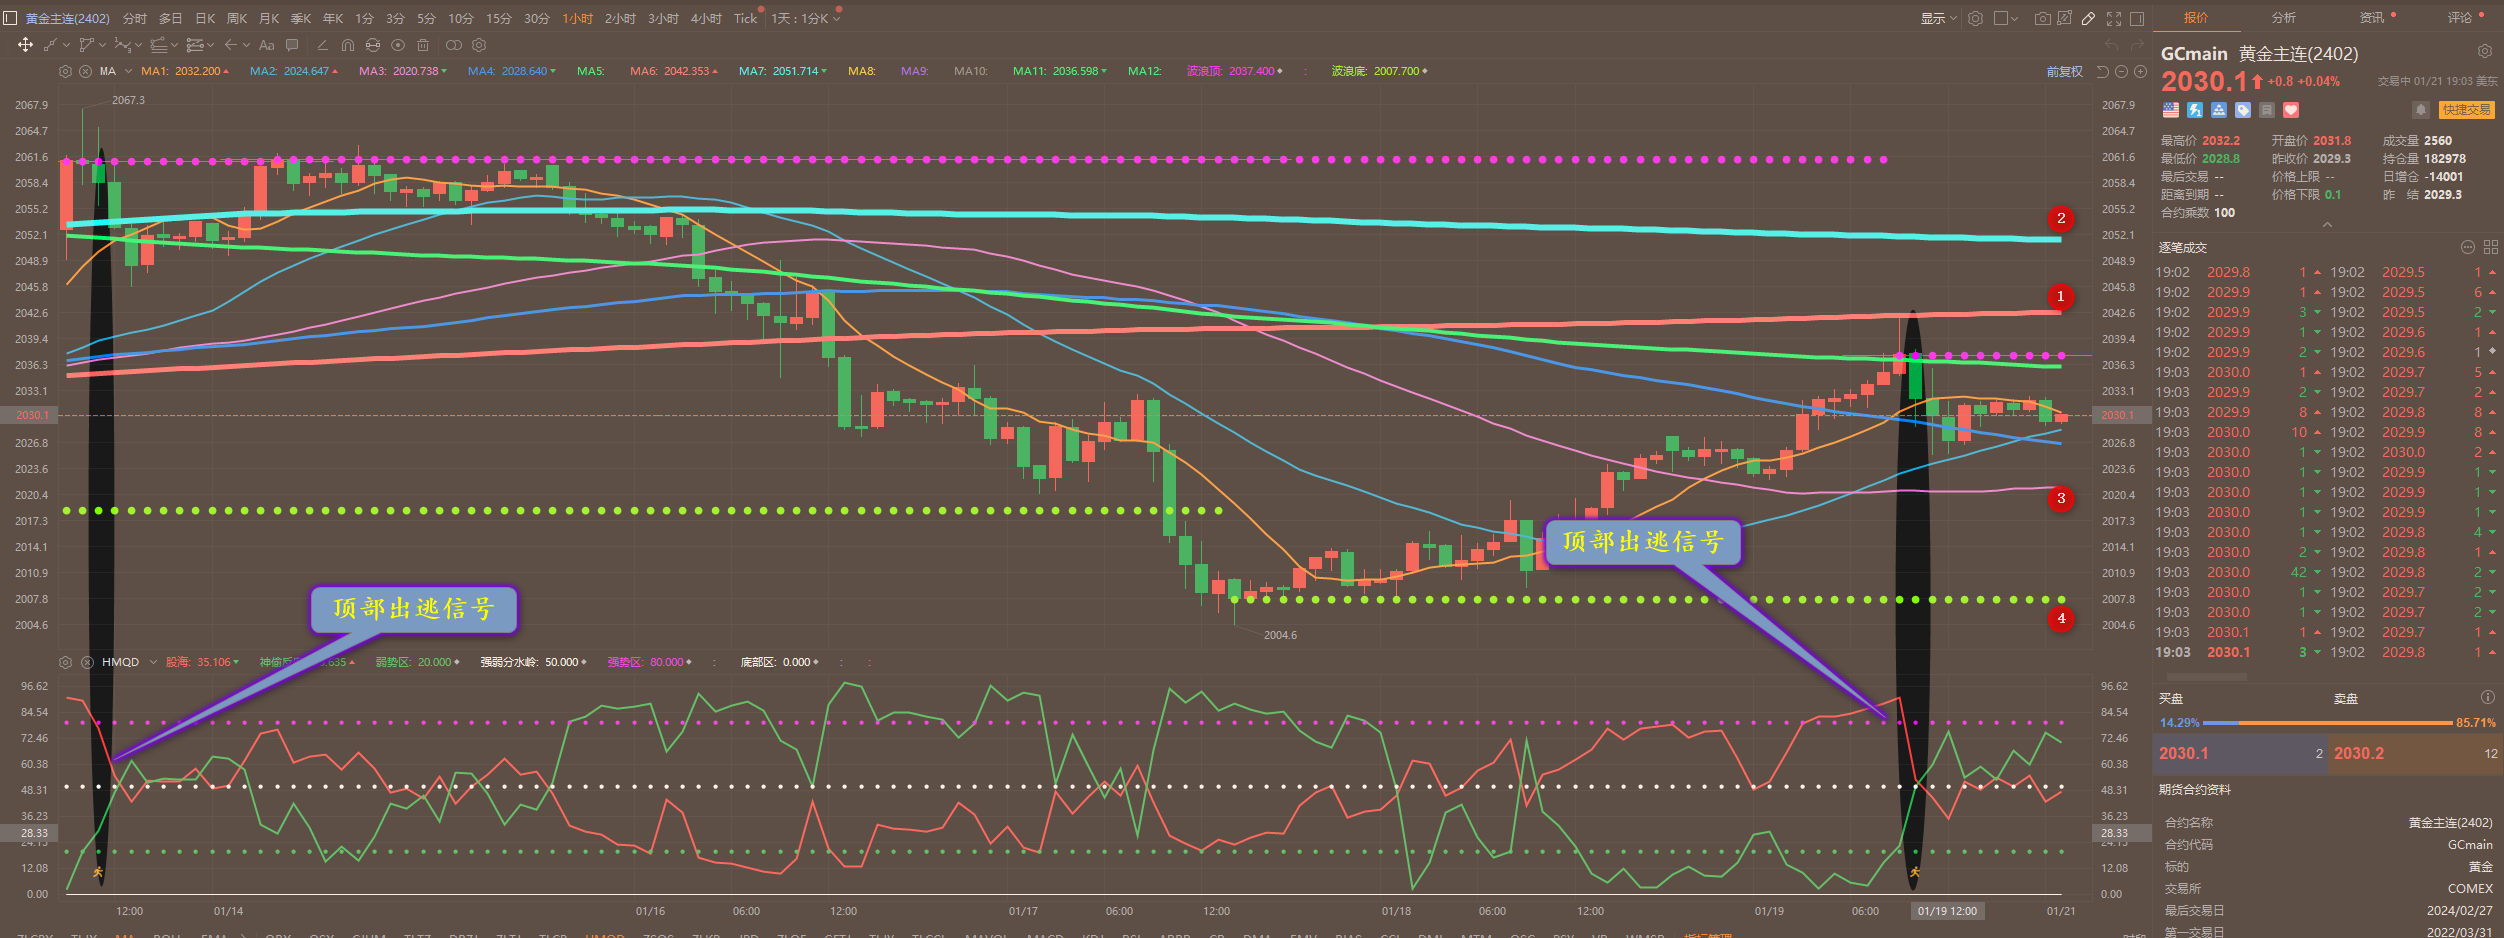Click the 前复权 adjustment button

pos(2065,72)
